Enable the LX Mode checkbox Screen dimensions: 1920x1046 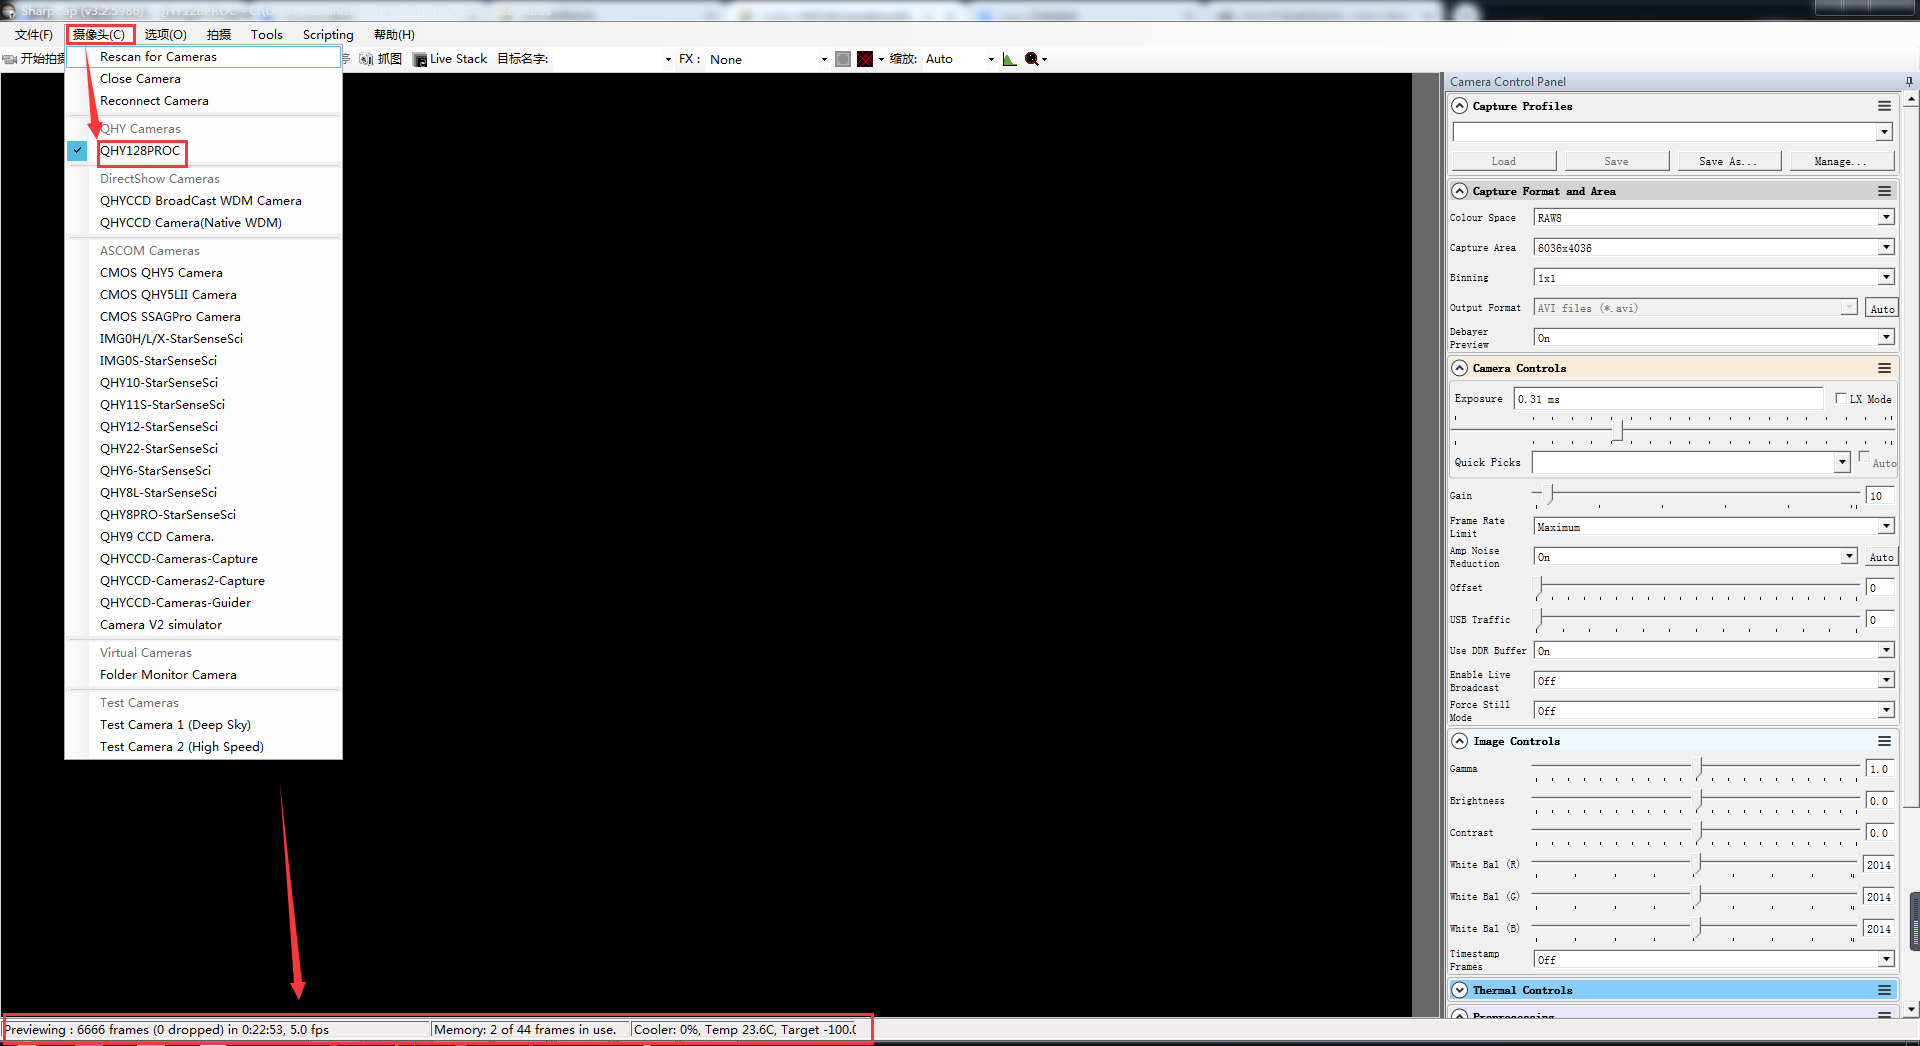click(x=1841, y=398)
